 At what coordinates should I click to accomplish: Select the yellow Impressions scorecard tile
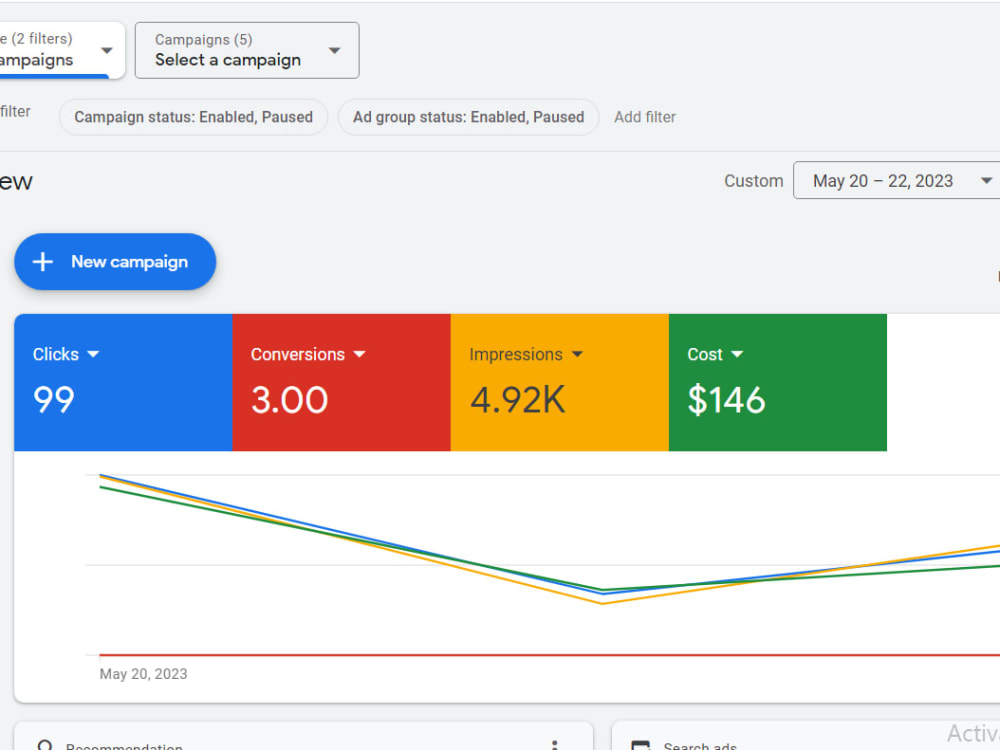(559, 382)
